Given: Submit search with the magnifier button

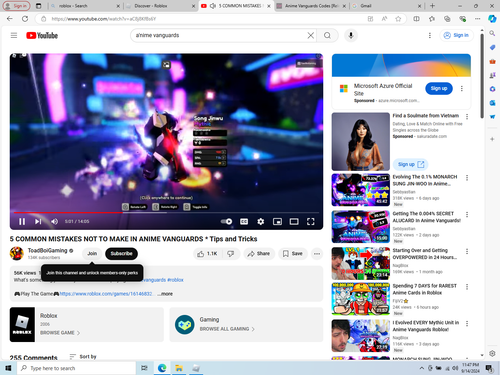Looking at the screenshot, I should click(327, 35).
